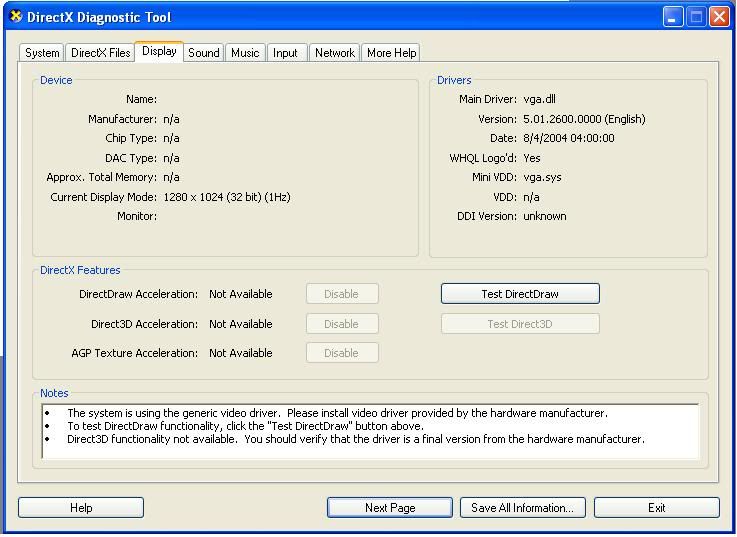Click the Monitor label

137,216
